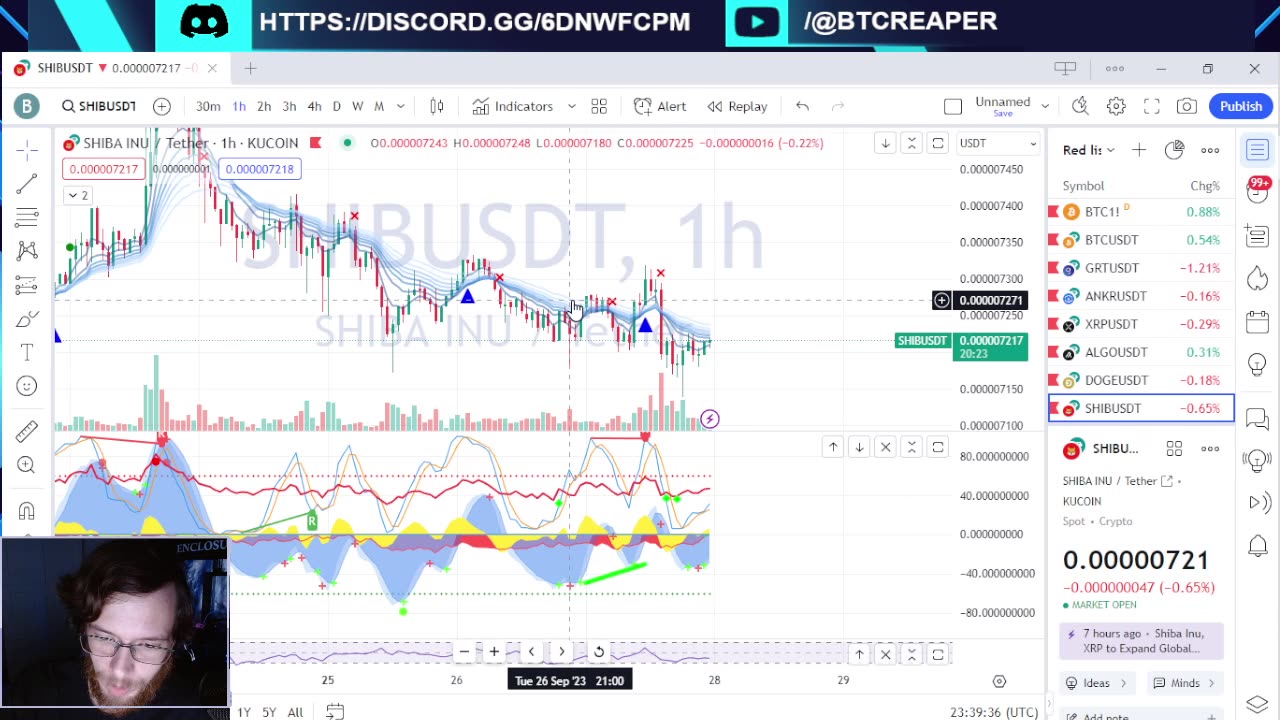This screenshot has height=720, width=1280.
Task: Open the notifications bell icon
Action: [1258, 546]
